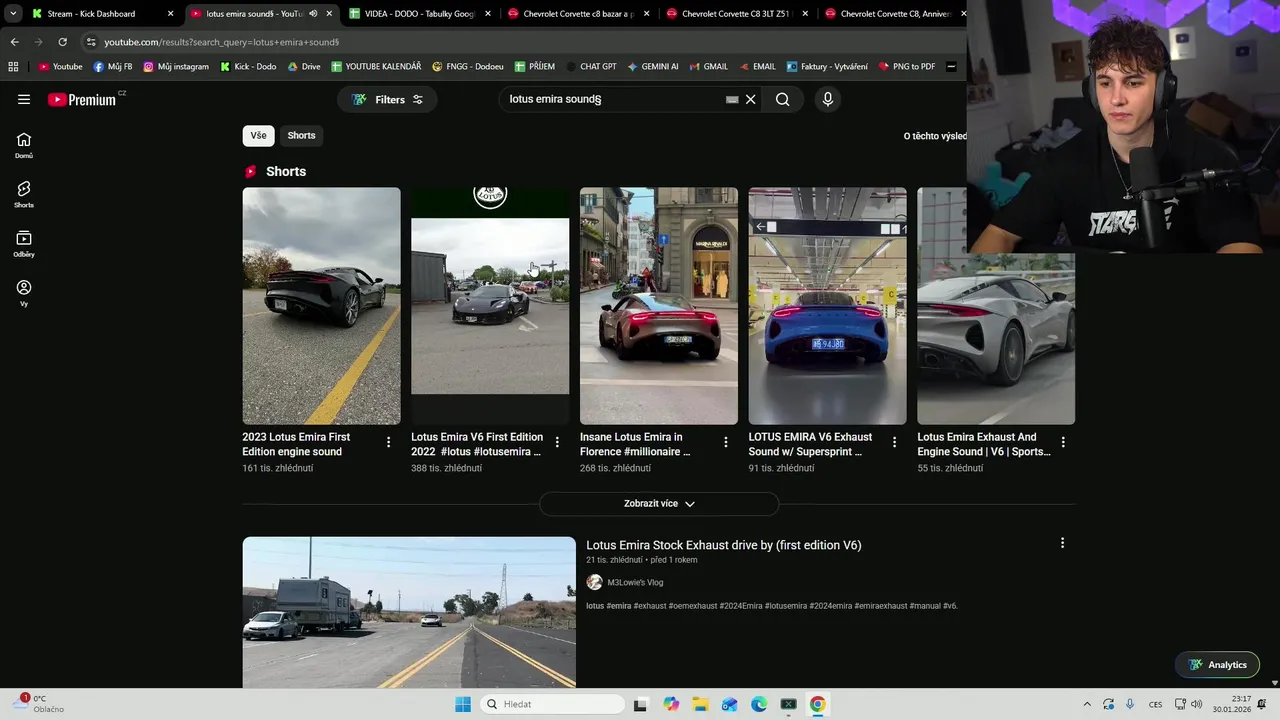Open the PNG to PDF bookmark

pos(907,67)
